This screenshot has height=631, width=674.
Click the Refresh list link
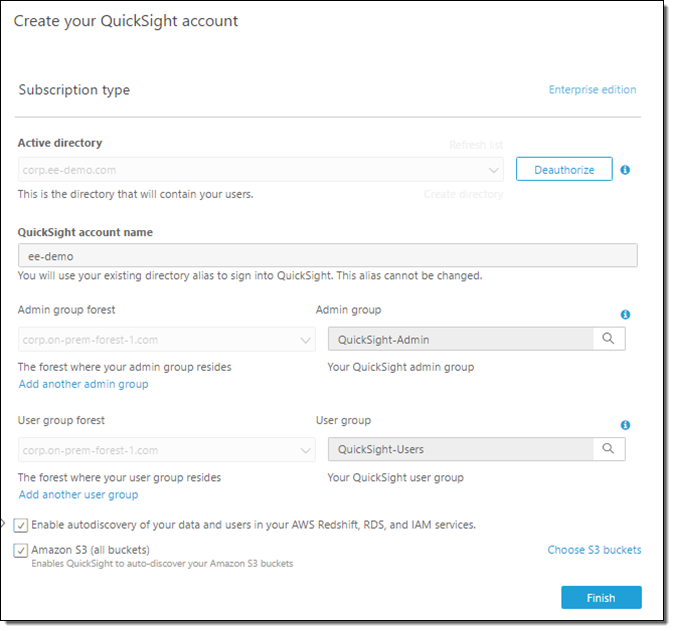pyautogui.click(x=475, y=145)
